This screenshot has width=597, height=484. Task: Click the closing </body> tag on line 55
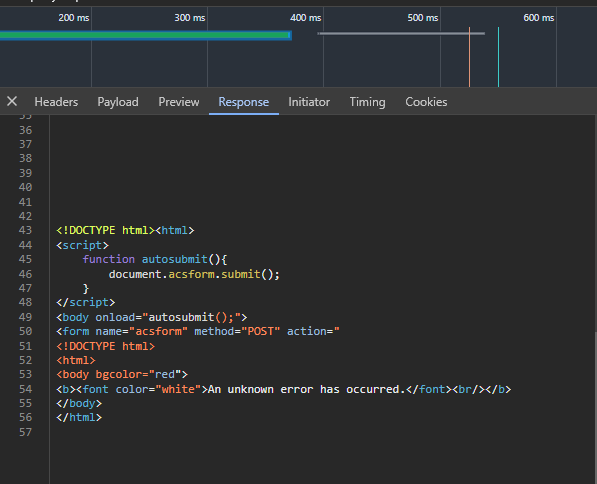pyautogui.click(x=79, y=403)
